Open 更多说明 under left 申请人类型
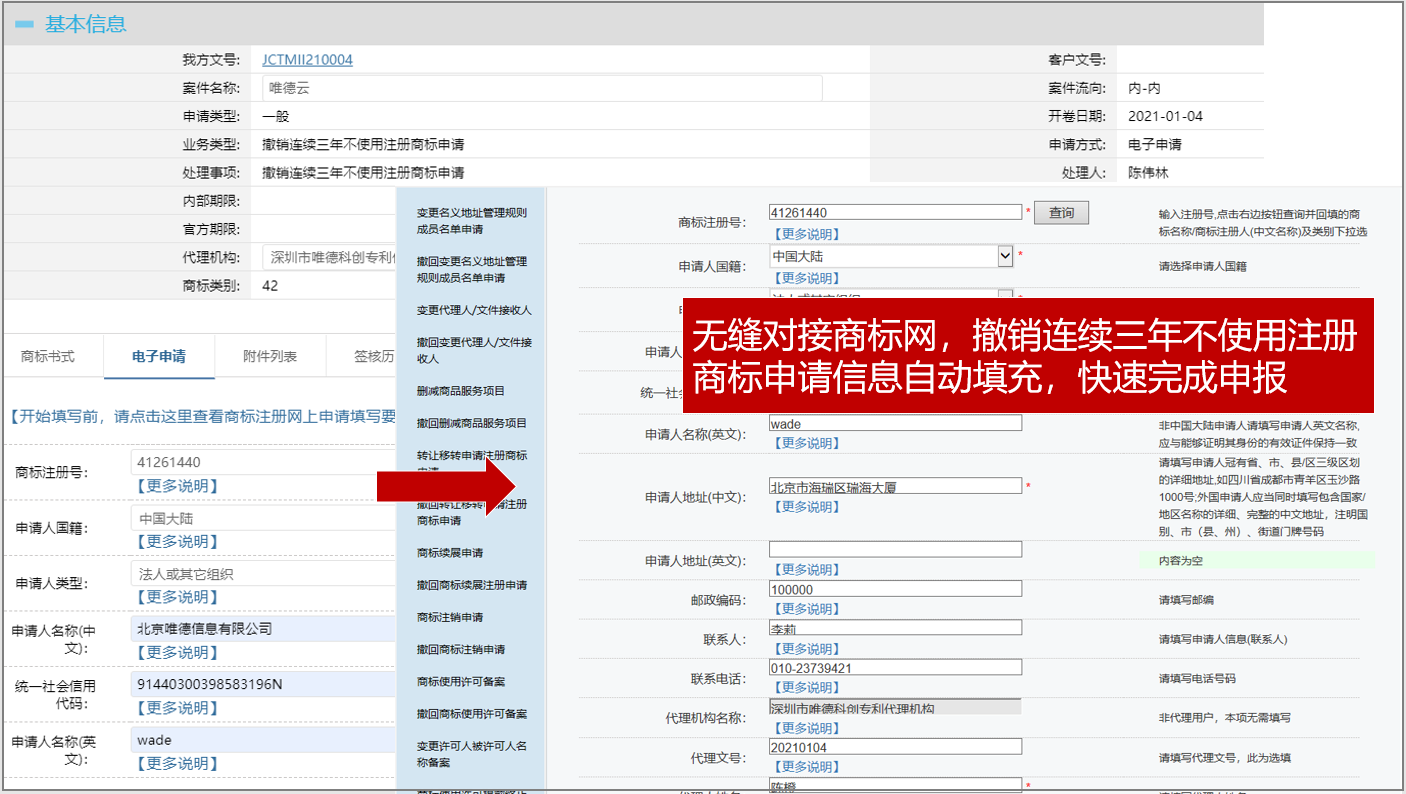 coord(177,597)
